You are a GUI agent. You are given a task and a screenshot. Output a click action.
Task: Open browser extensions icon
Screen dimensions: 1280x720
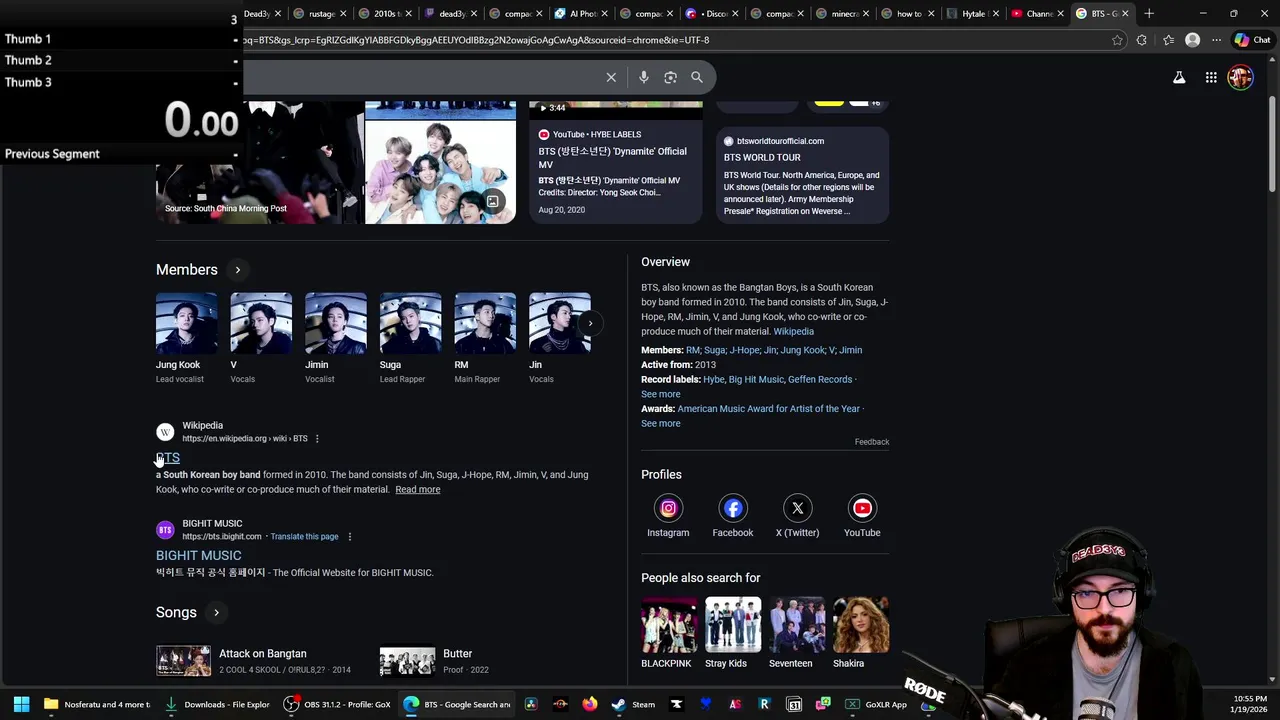1142,40
